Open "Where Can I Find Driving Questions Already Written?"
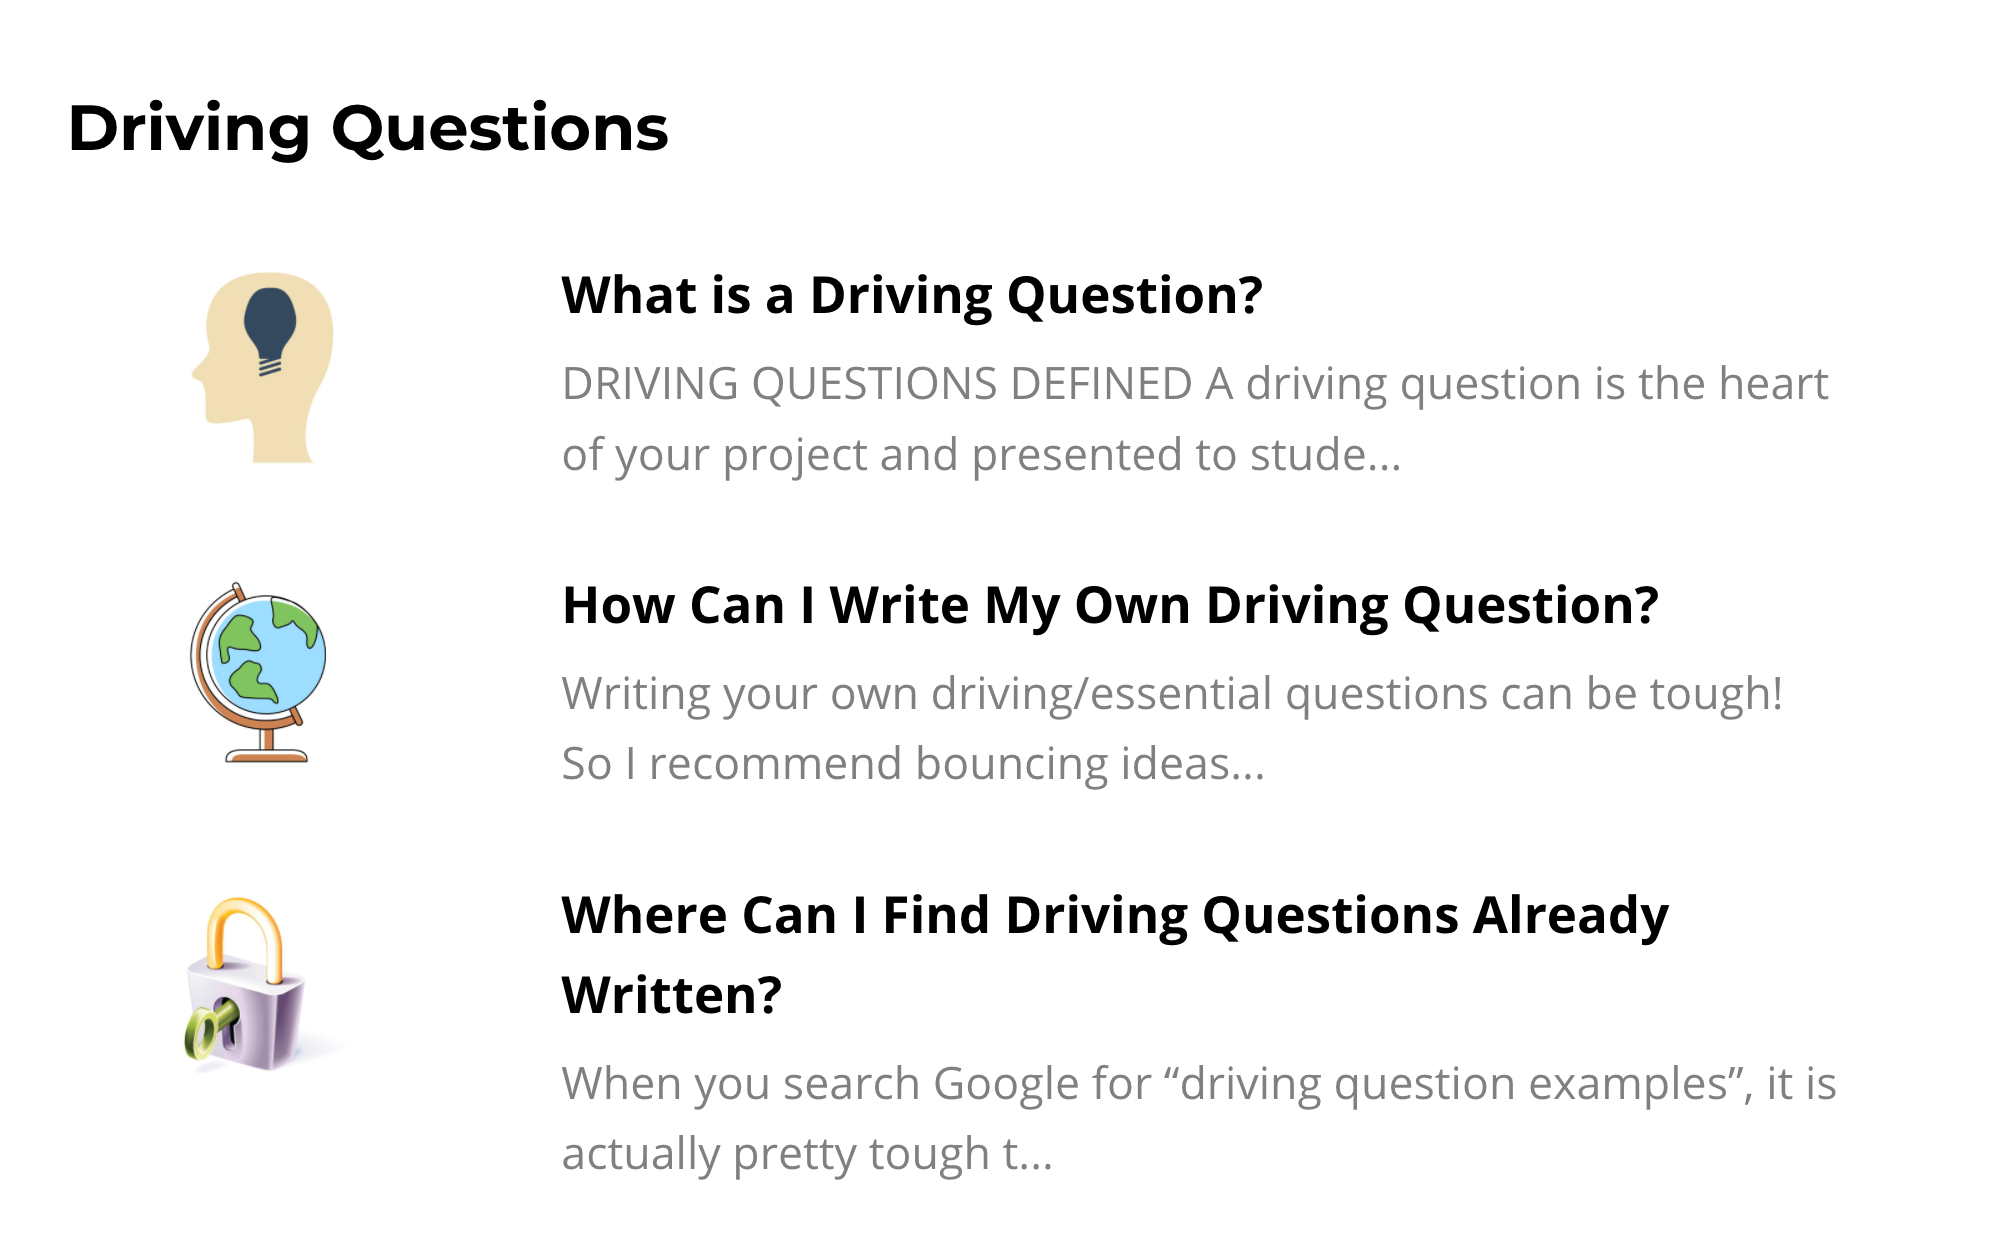Viewport: 1998px width, 1260px height. coord(1115,954)
